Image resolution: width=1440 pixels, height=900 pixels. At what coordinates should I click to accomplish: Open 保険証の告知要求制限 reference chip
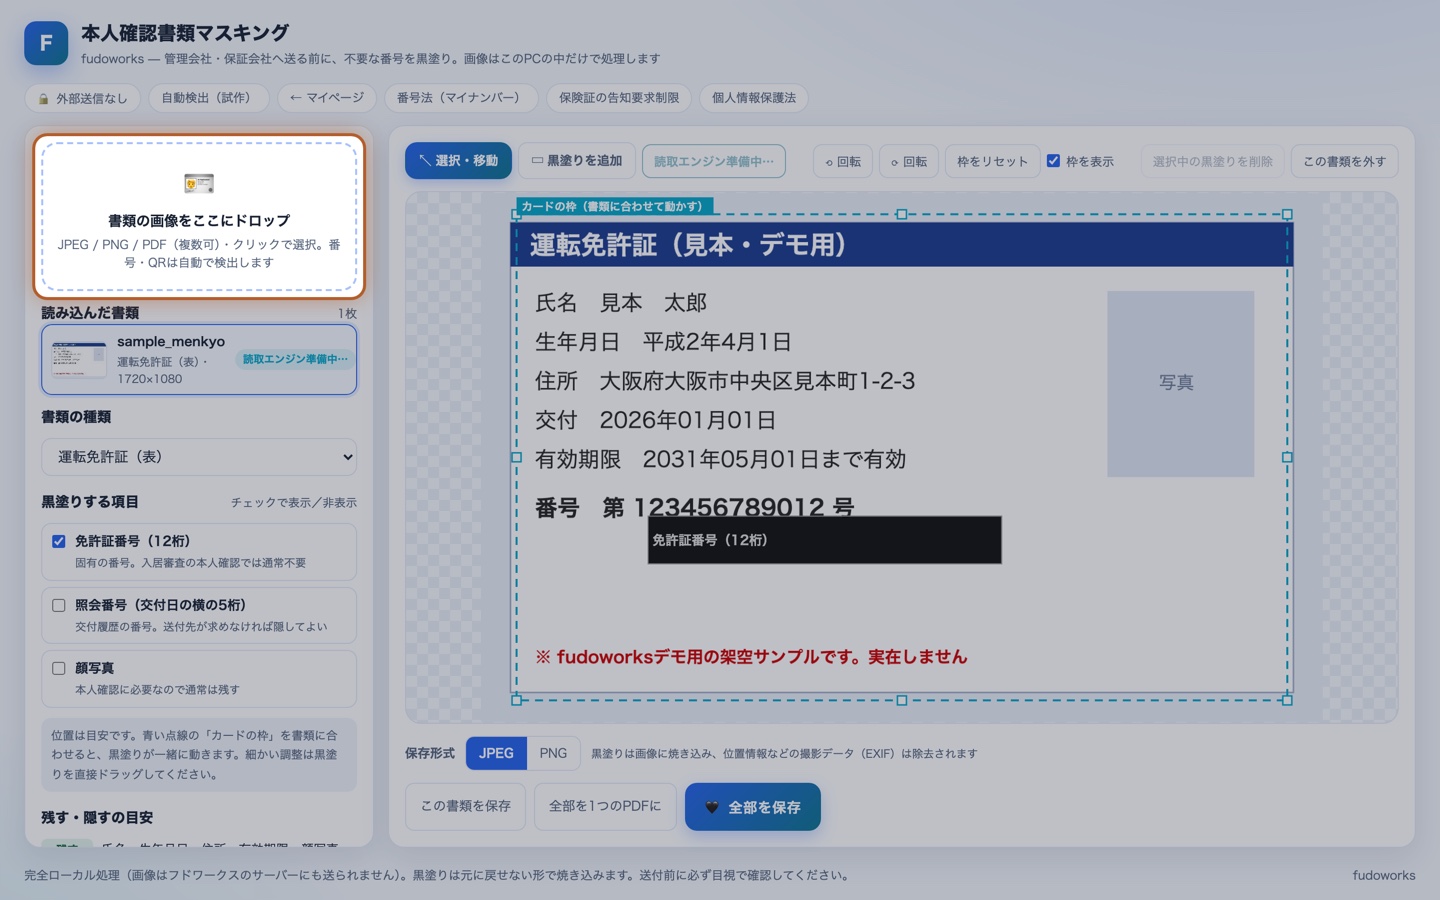(618, 98)
